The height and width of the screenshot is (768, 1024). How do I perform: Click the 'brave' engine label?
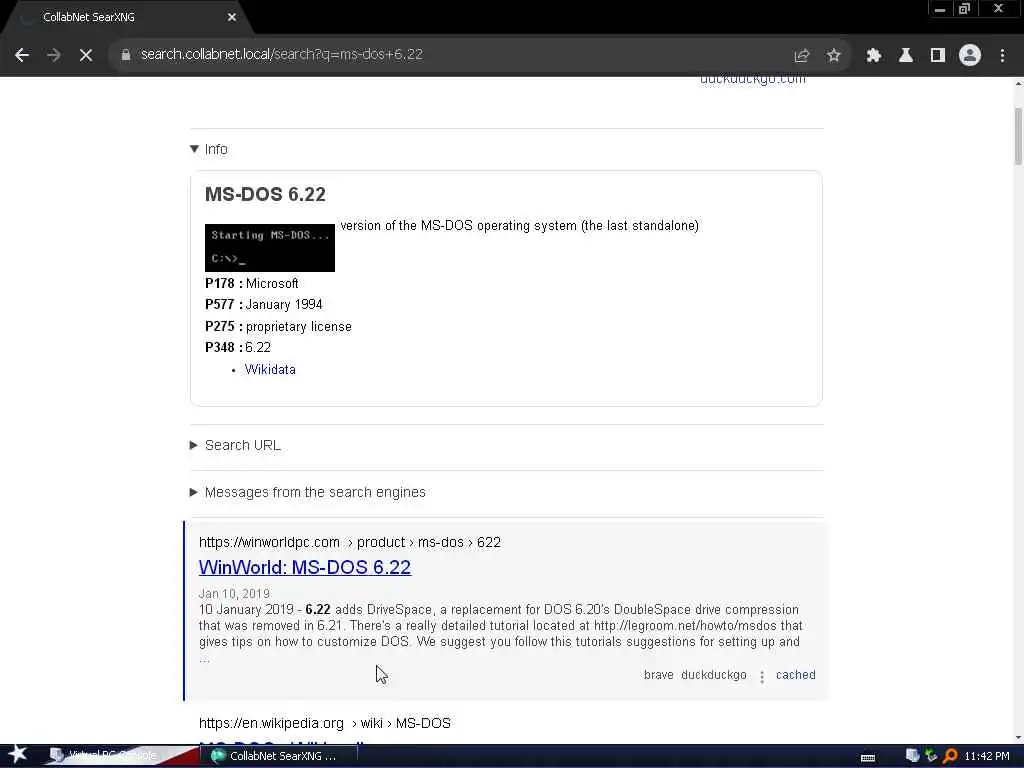[658, 675]
